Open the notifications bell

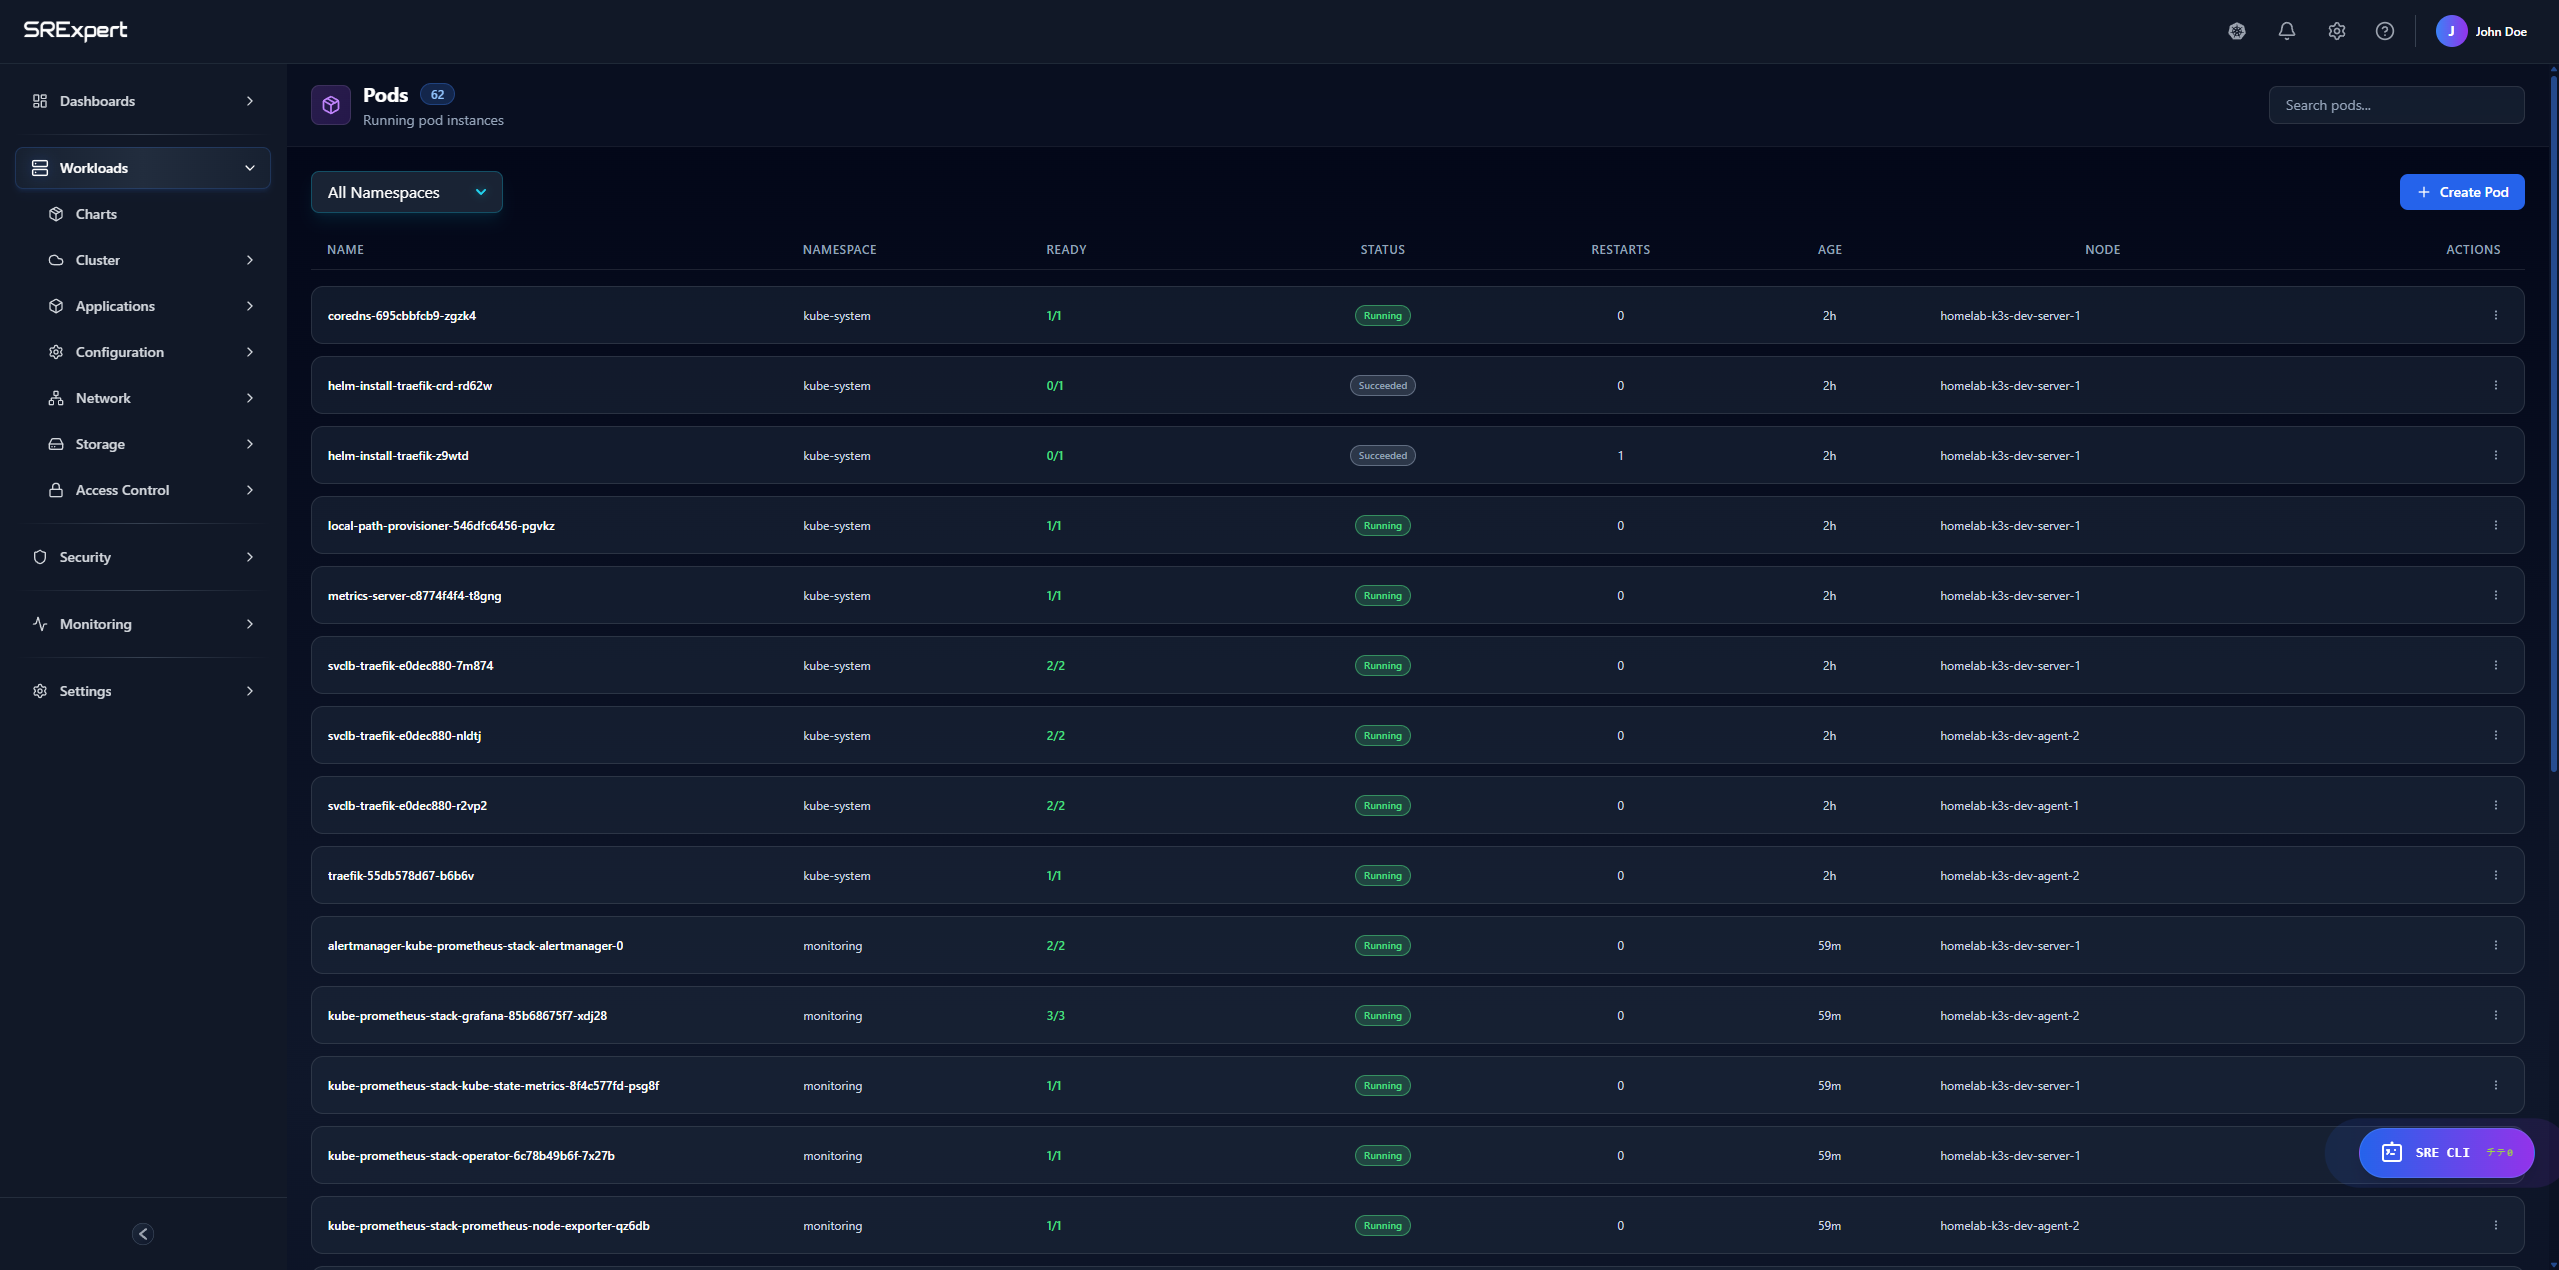tap(2286, 31)
